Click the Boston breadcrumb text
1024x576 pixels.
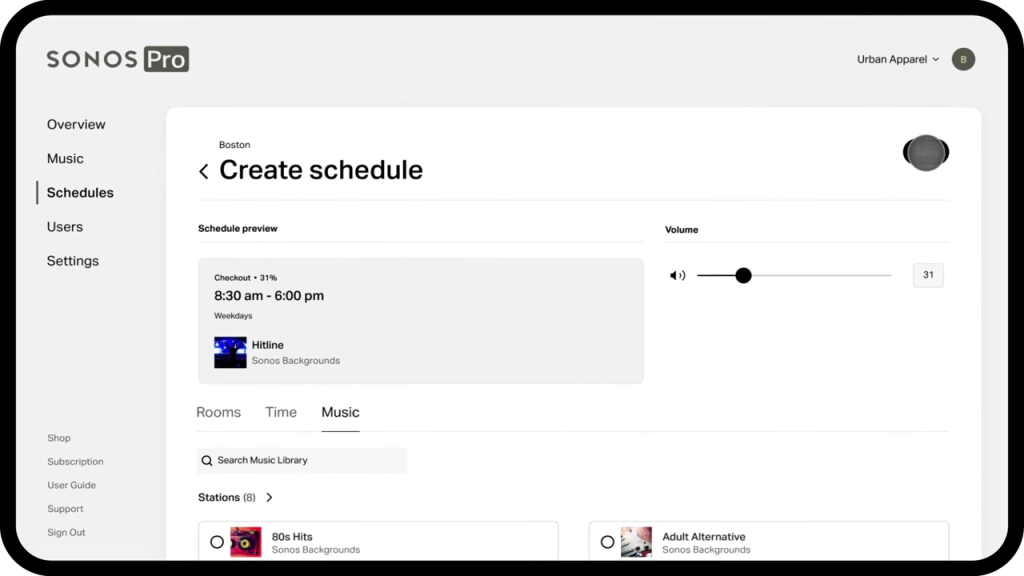click(234, 145)
